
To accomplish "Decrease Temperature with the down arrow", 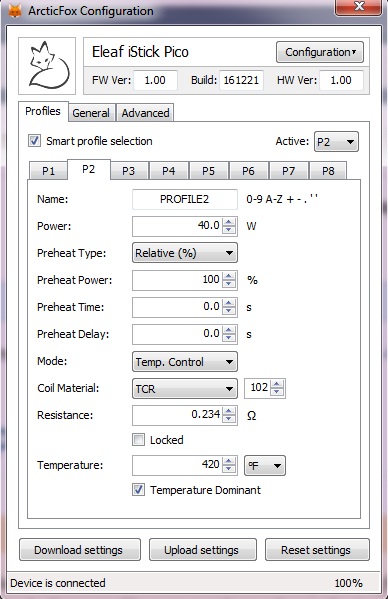I will click(229, 469).
